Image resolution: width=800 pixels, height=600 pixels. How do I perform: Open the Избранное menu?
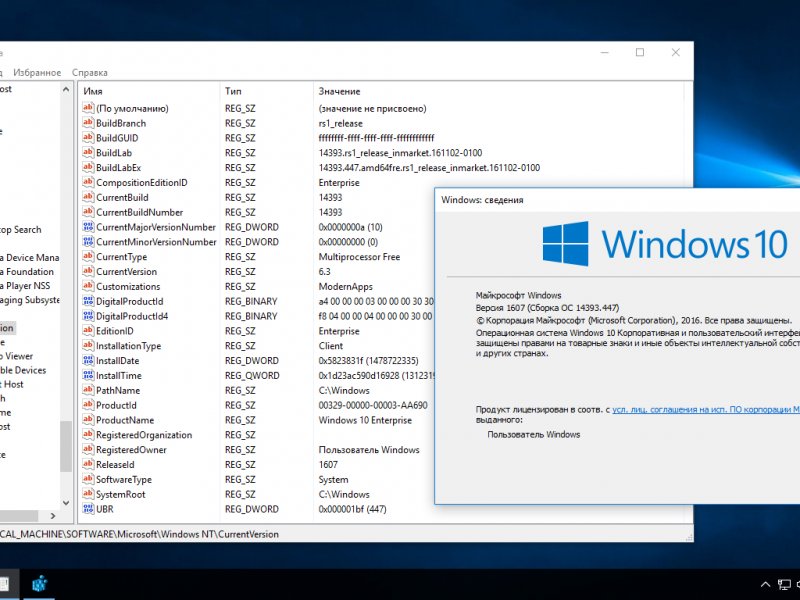(x=37, y=72)
